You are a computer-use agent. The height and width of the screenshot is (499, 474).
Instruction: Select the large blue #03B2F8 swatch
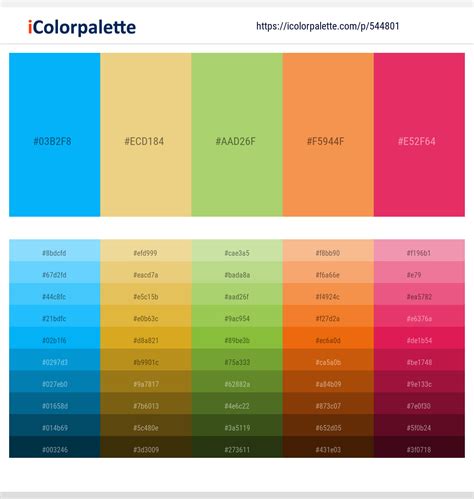(55, 135)
